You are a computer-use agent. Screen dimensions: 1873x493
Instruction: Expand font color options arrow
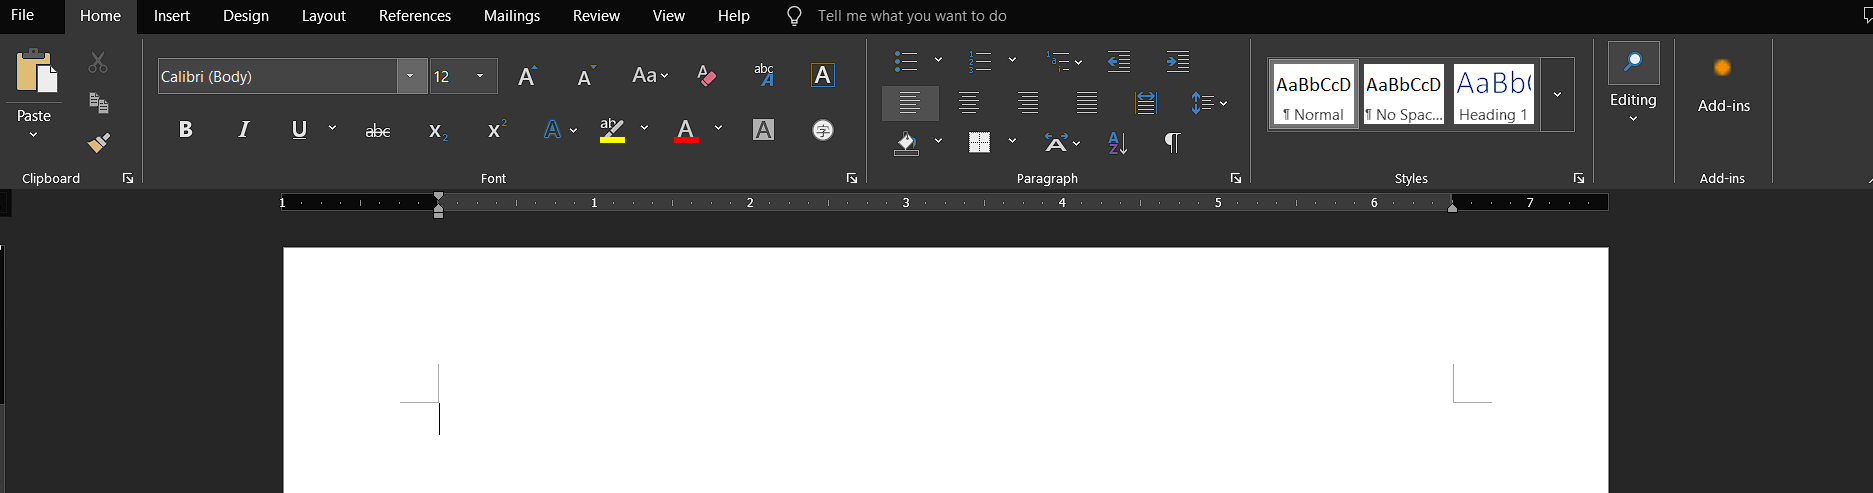718,128
